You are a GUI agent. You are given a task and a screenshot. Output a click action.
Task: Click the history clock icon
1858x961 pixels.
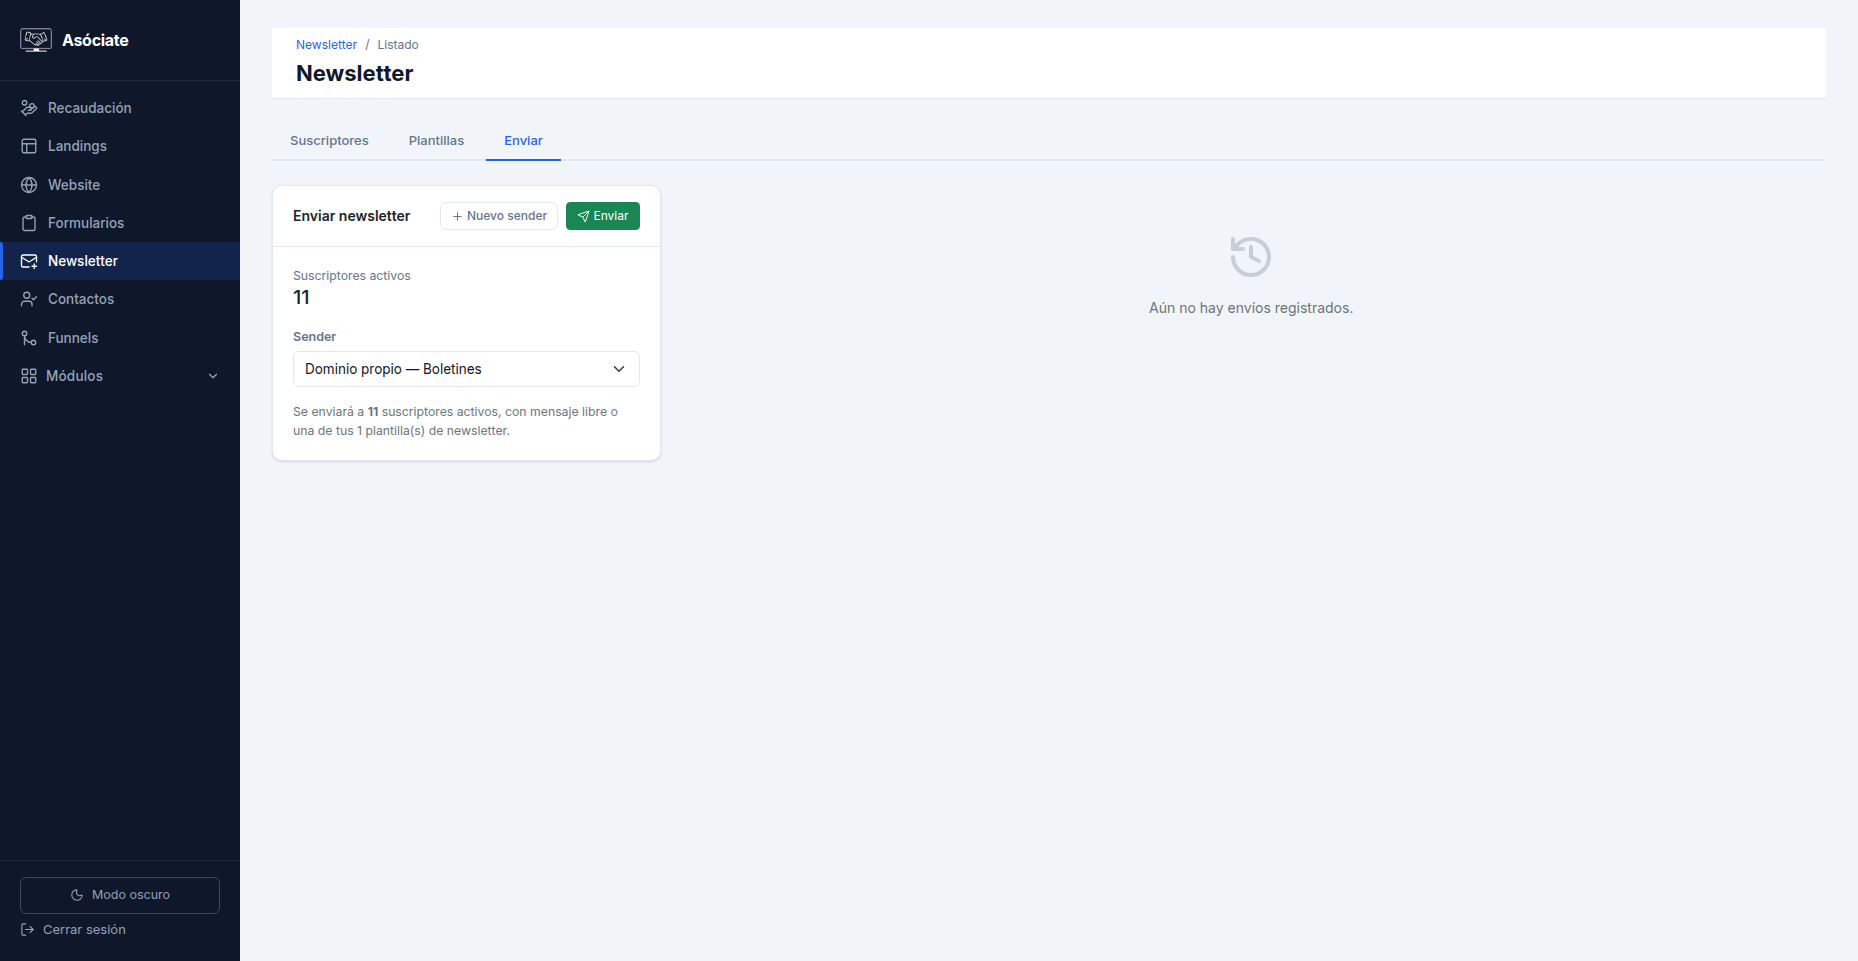coord(1250,257)
